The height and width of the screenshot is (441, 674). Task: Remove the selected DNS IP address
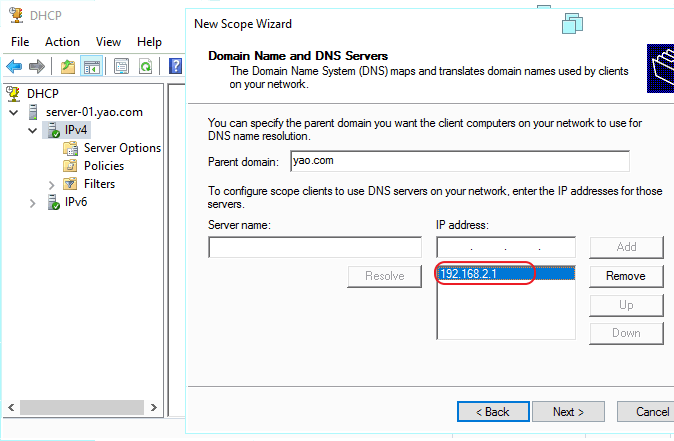(x=626, y=276)
